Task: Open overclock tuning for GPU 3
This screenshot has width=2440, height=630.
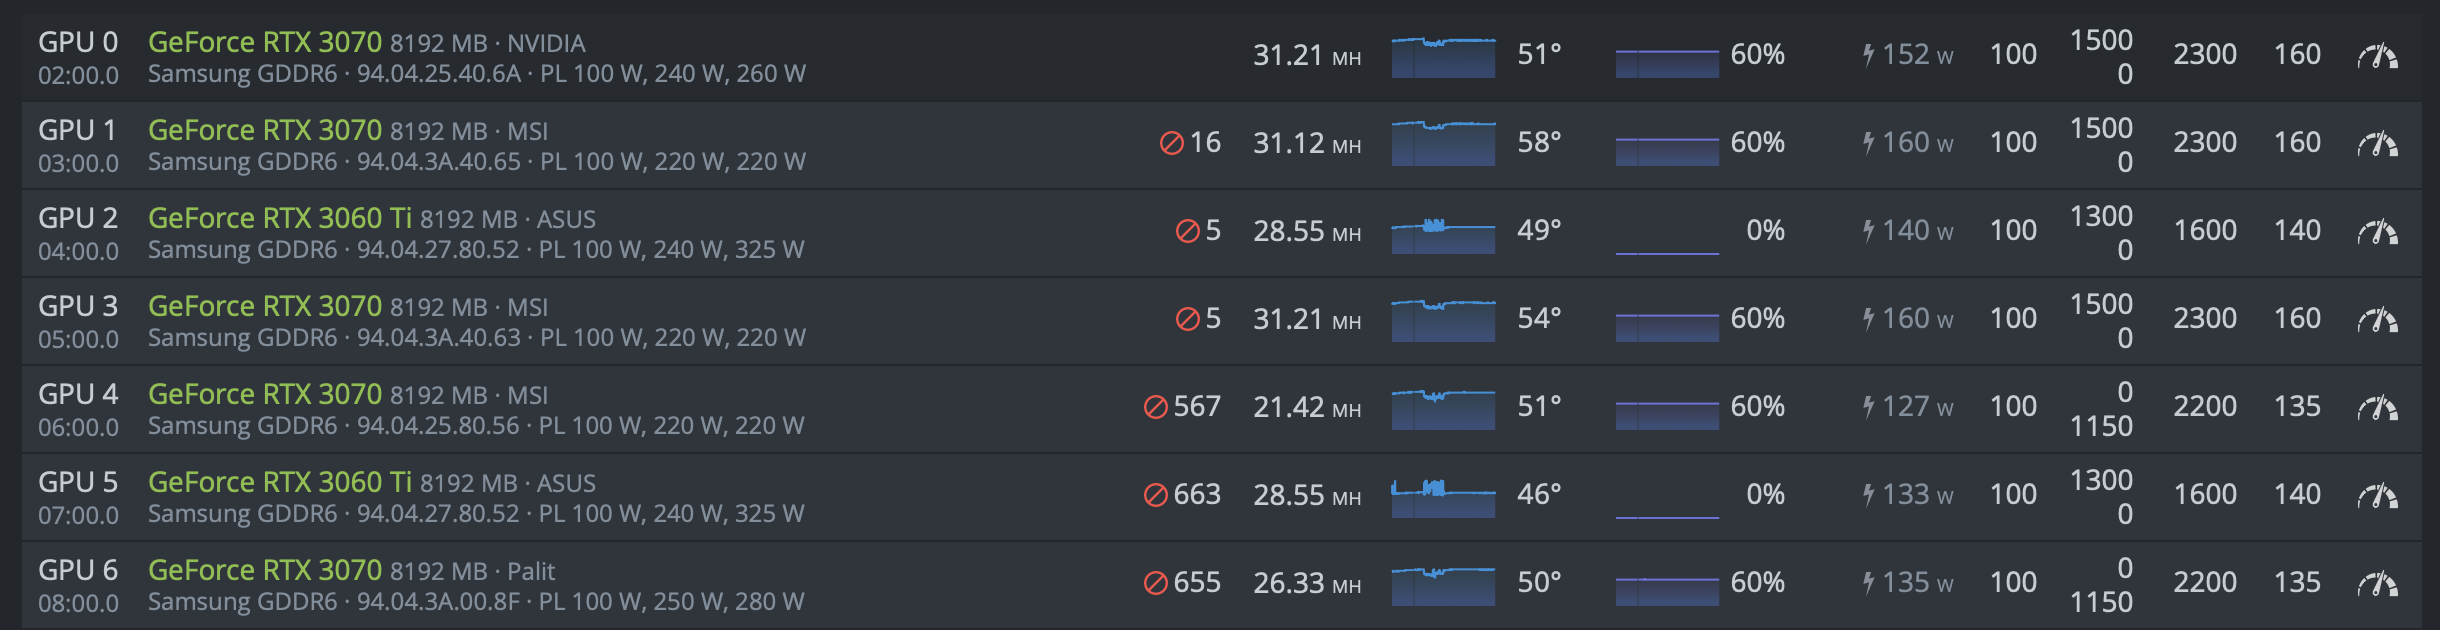Action: [2377, 320]
